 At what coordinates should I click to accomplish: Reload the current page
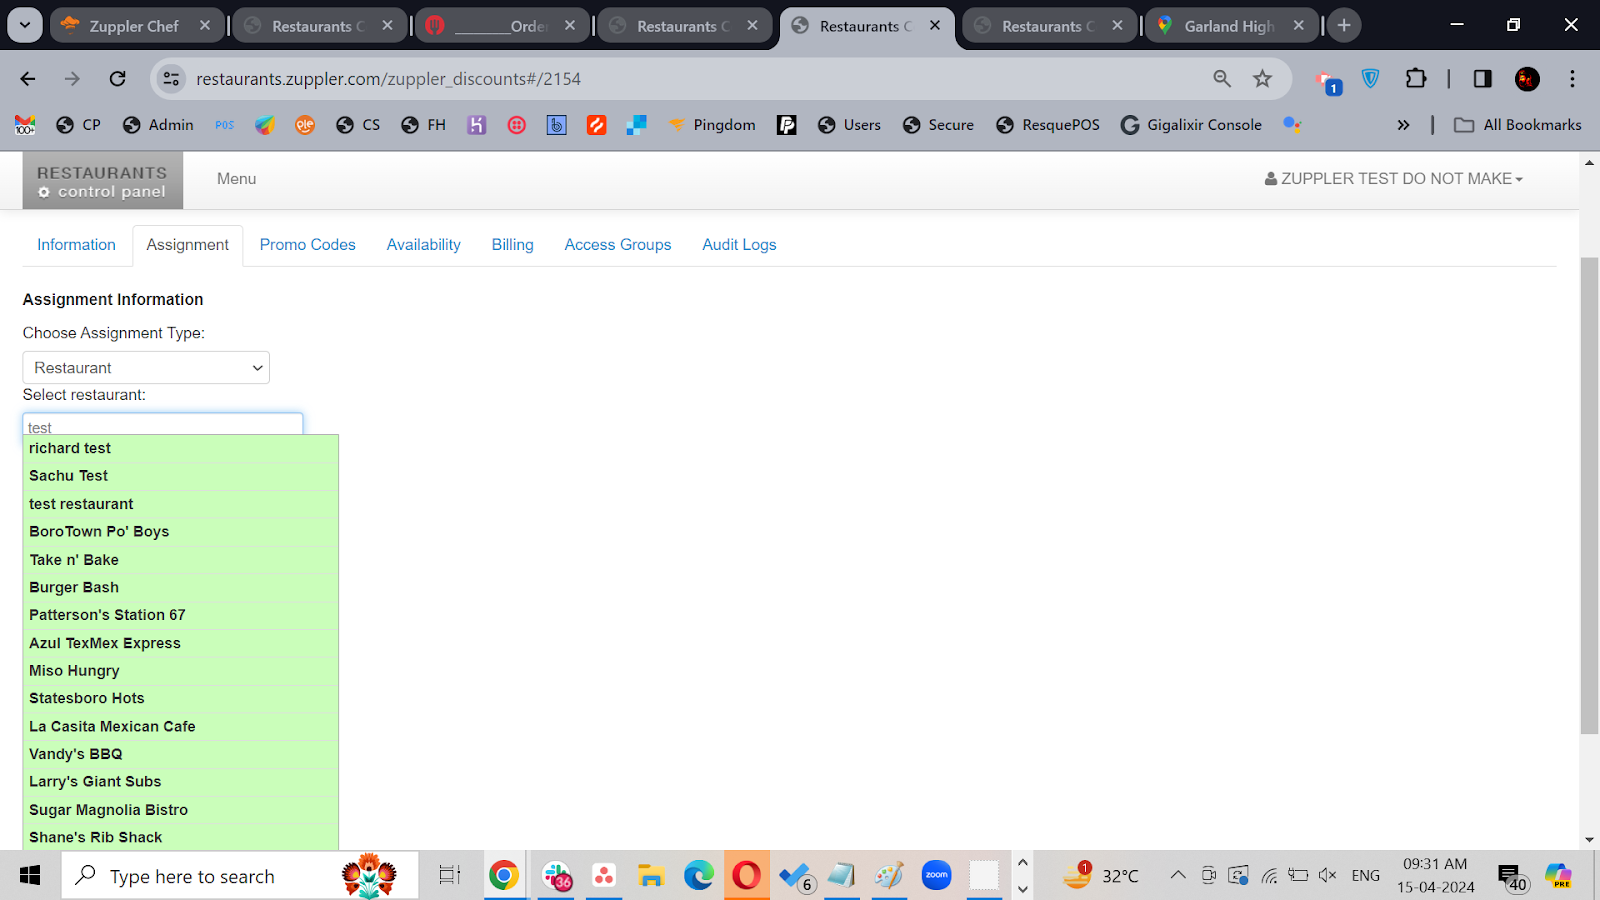coord(118,79)
